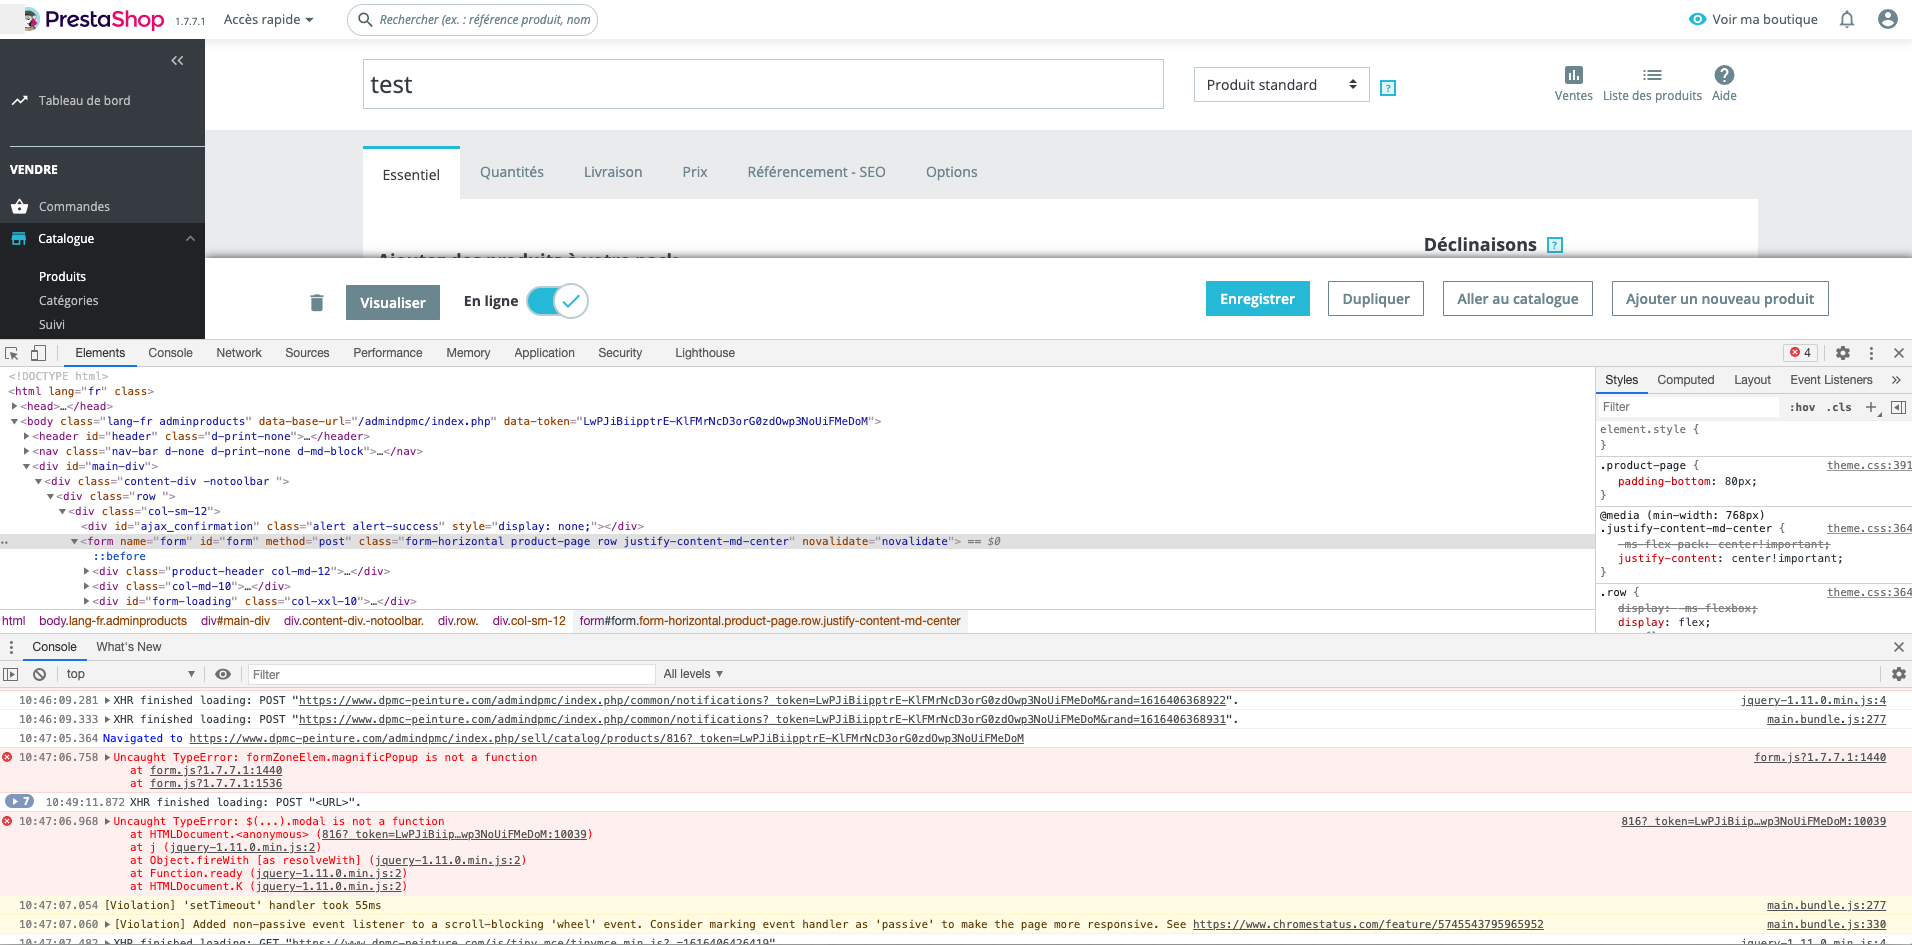Toggle the computed styles sidebar icon
Image resolution: width=1912 pixels, height=945 pixels.
tap(1898, 407)
